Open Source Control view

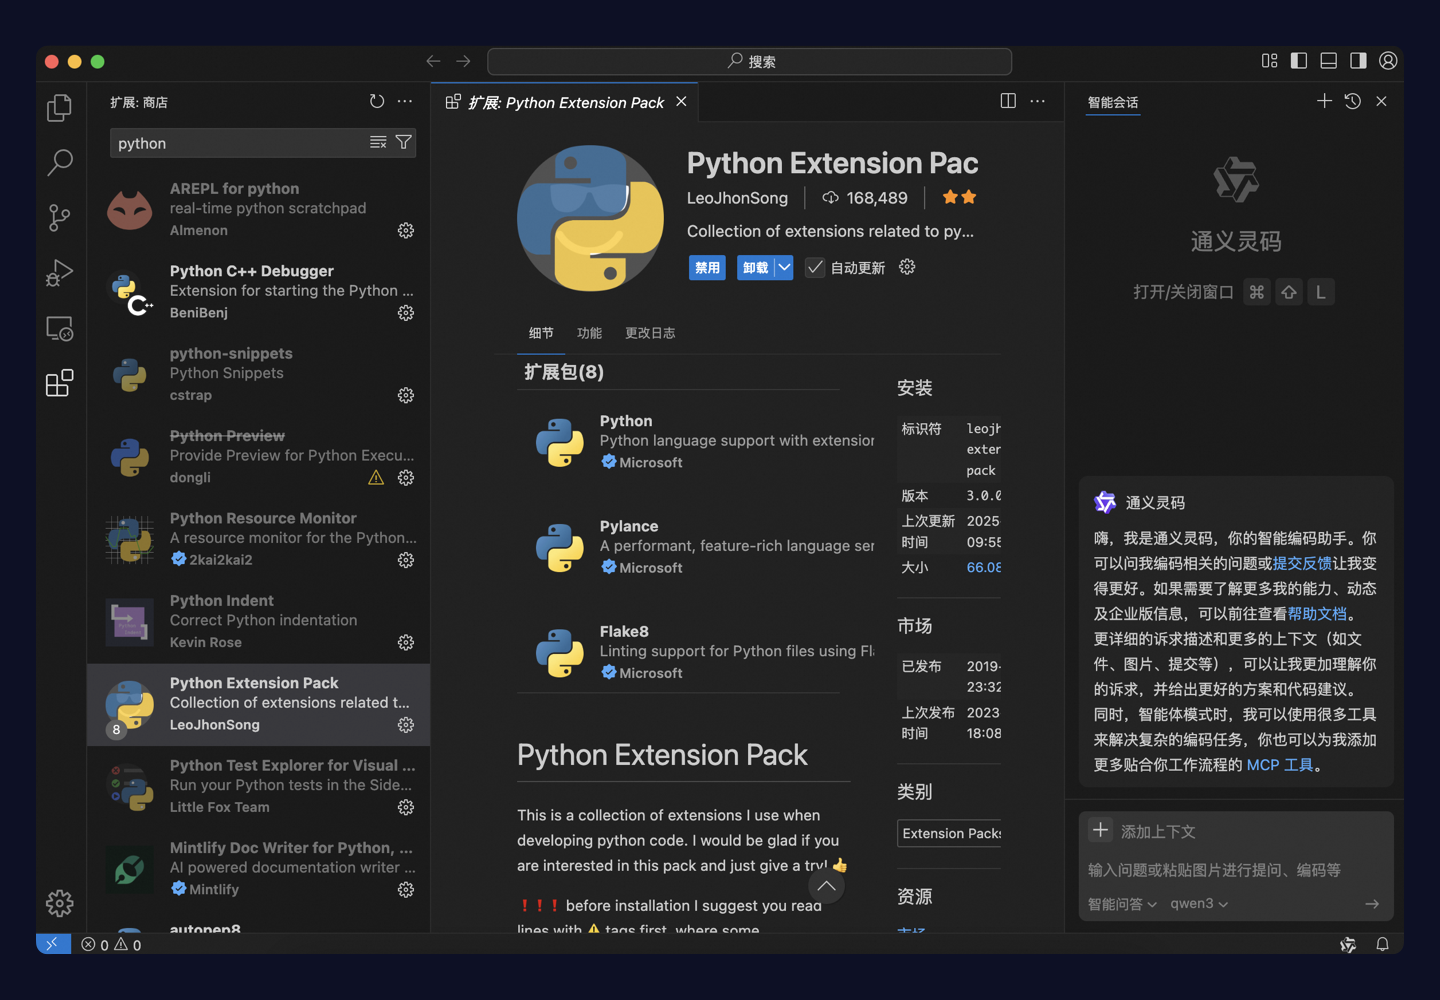[59, 217]
